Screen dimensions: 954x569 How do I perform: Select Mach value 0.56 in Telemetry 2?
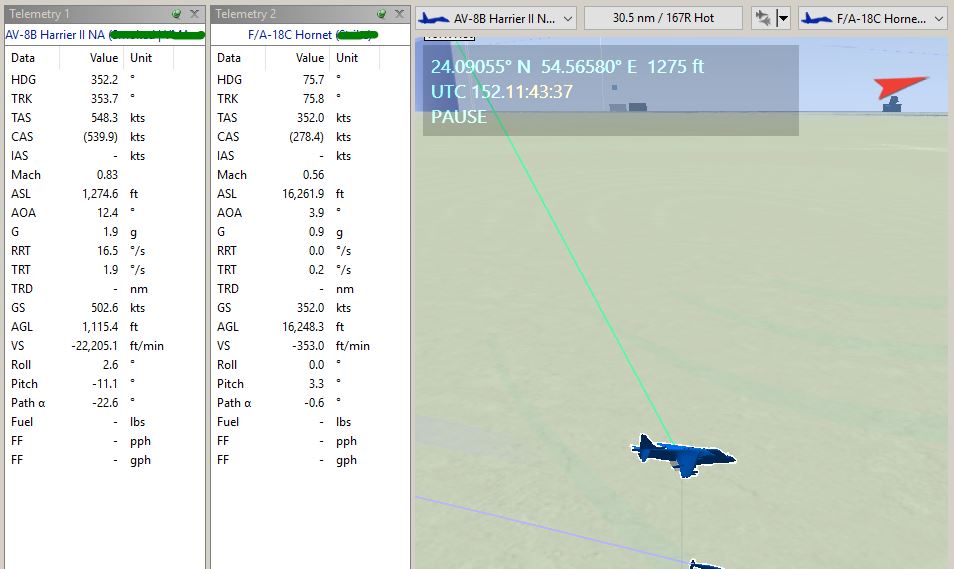(x=313, y=175)
